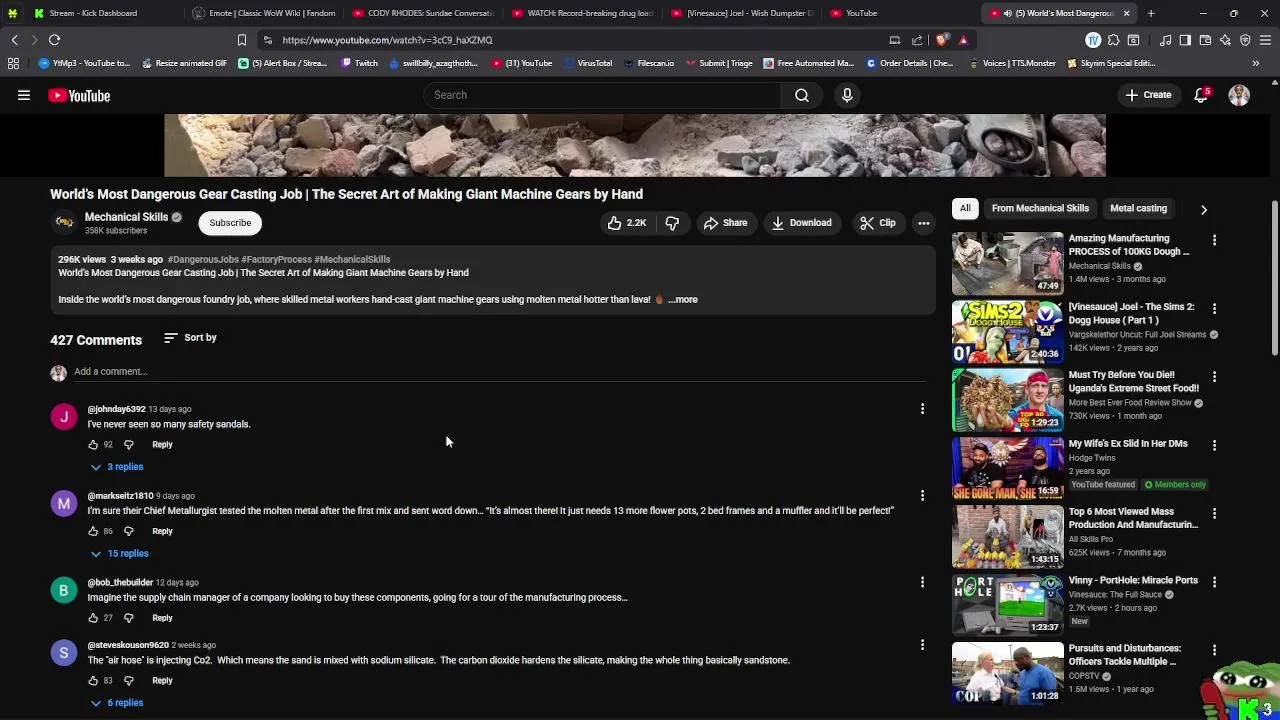Dislike @johnday6392's comment
1280x720 pixels.
(128, 445)
